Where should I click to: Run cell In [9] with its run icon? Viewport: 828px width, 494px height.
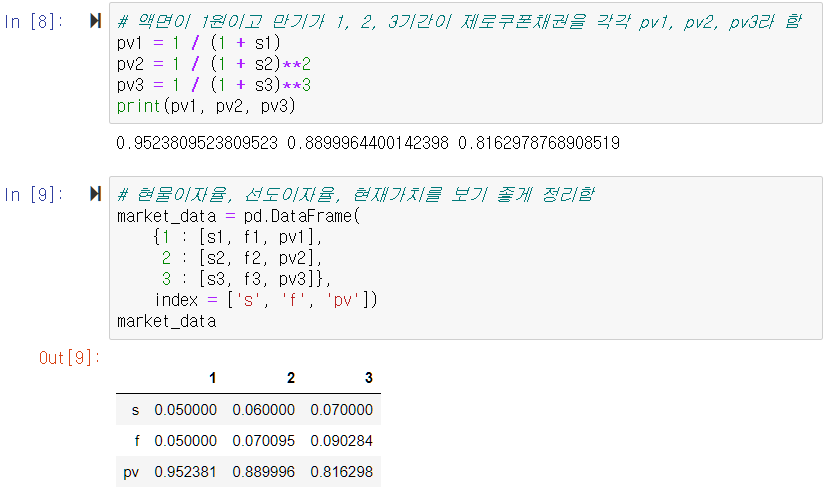click(x=95, y=194)
